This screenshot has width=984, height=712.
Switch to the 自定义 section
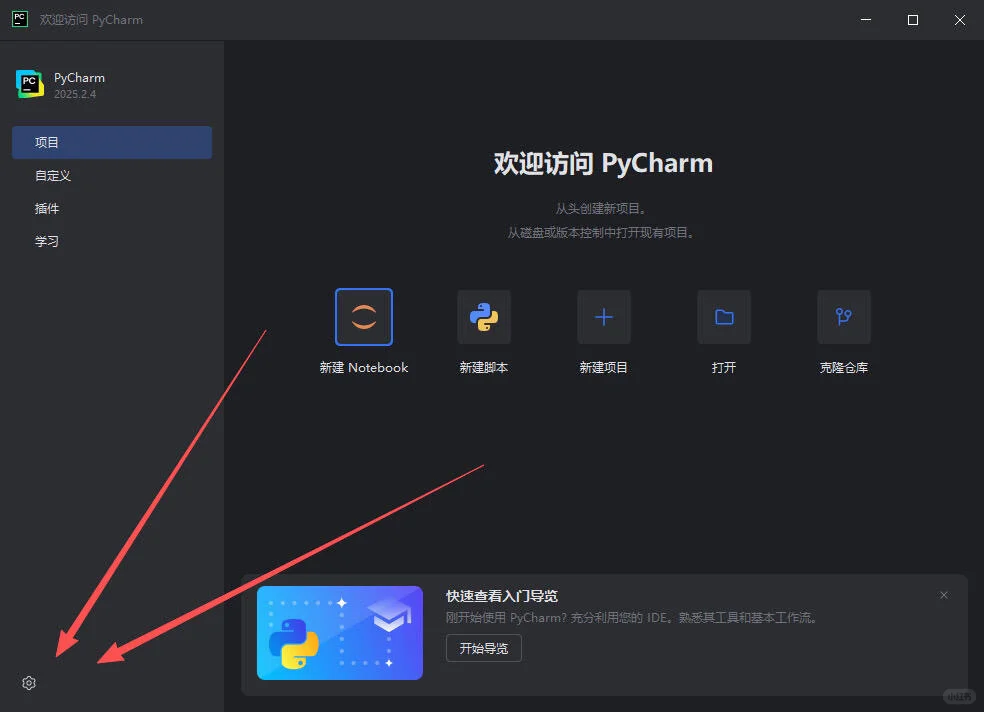[52, 175]
